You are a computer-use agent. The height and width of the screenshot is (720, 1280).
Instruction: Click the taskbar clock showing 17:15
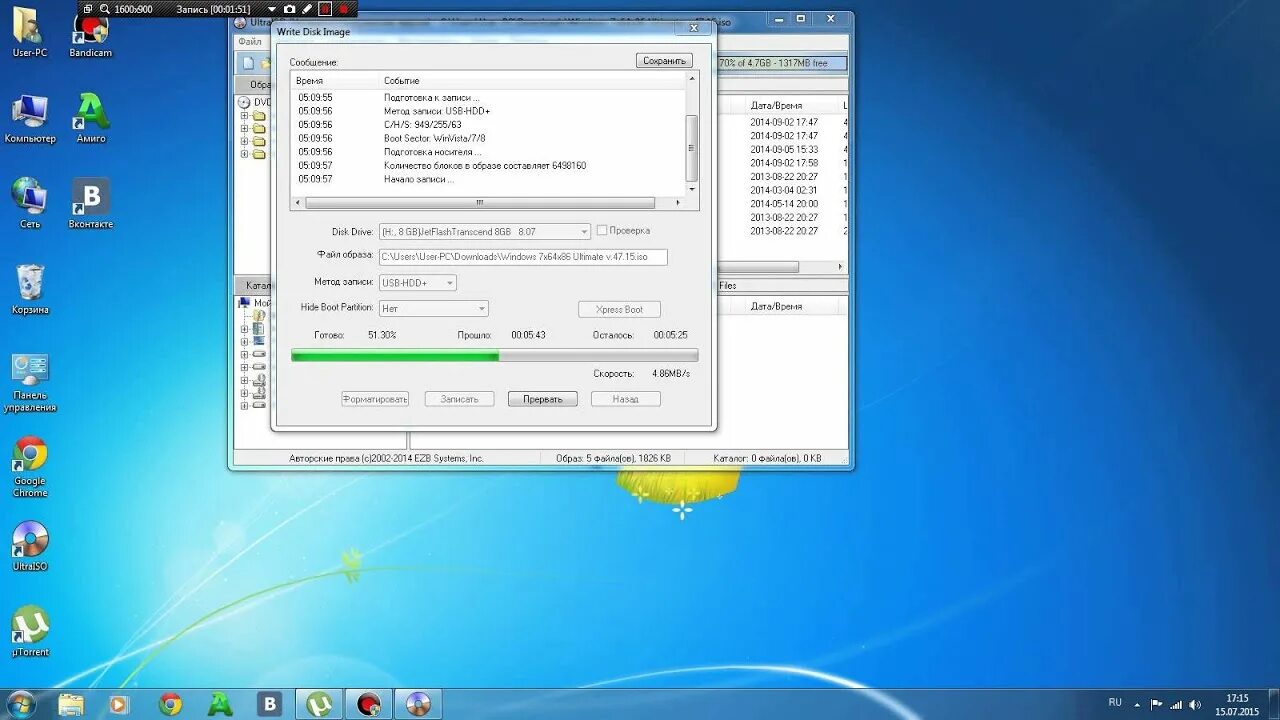click(1237, 705)
